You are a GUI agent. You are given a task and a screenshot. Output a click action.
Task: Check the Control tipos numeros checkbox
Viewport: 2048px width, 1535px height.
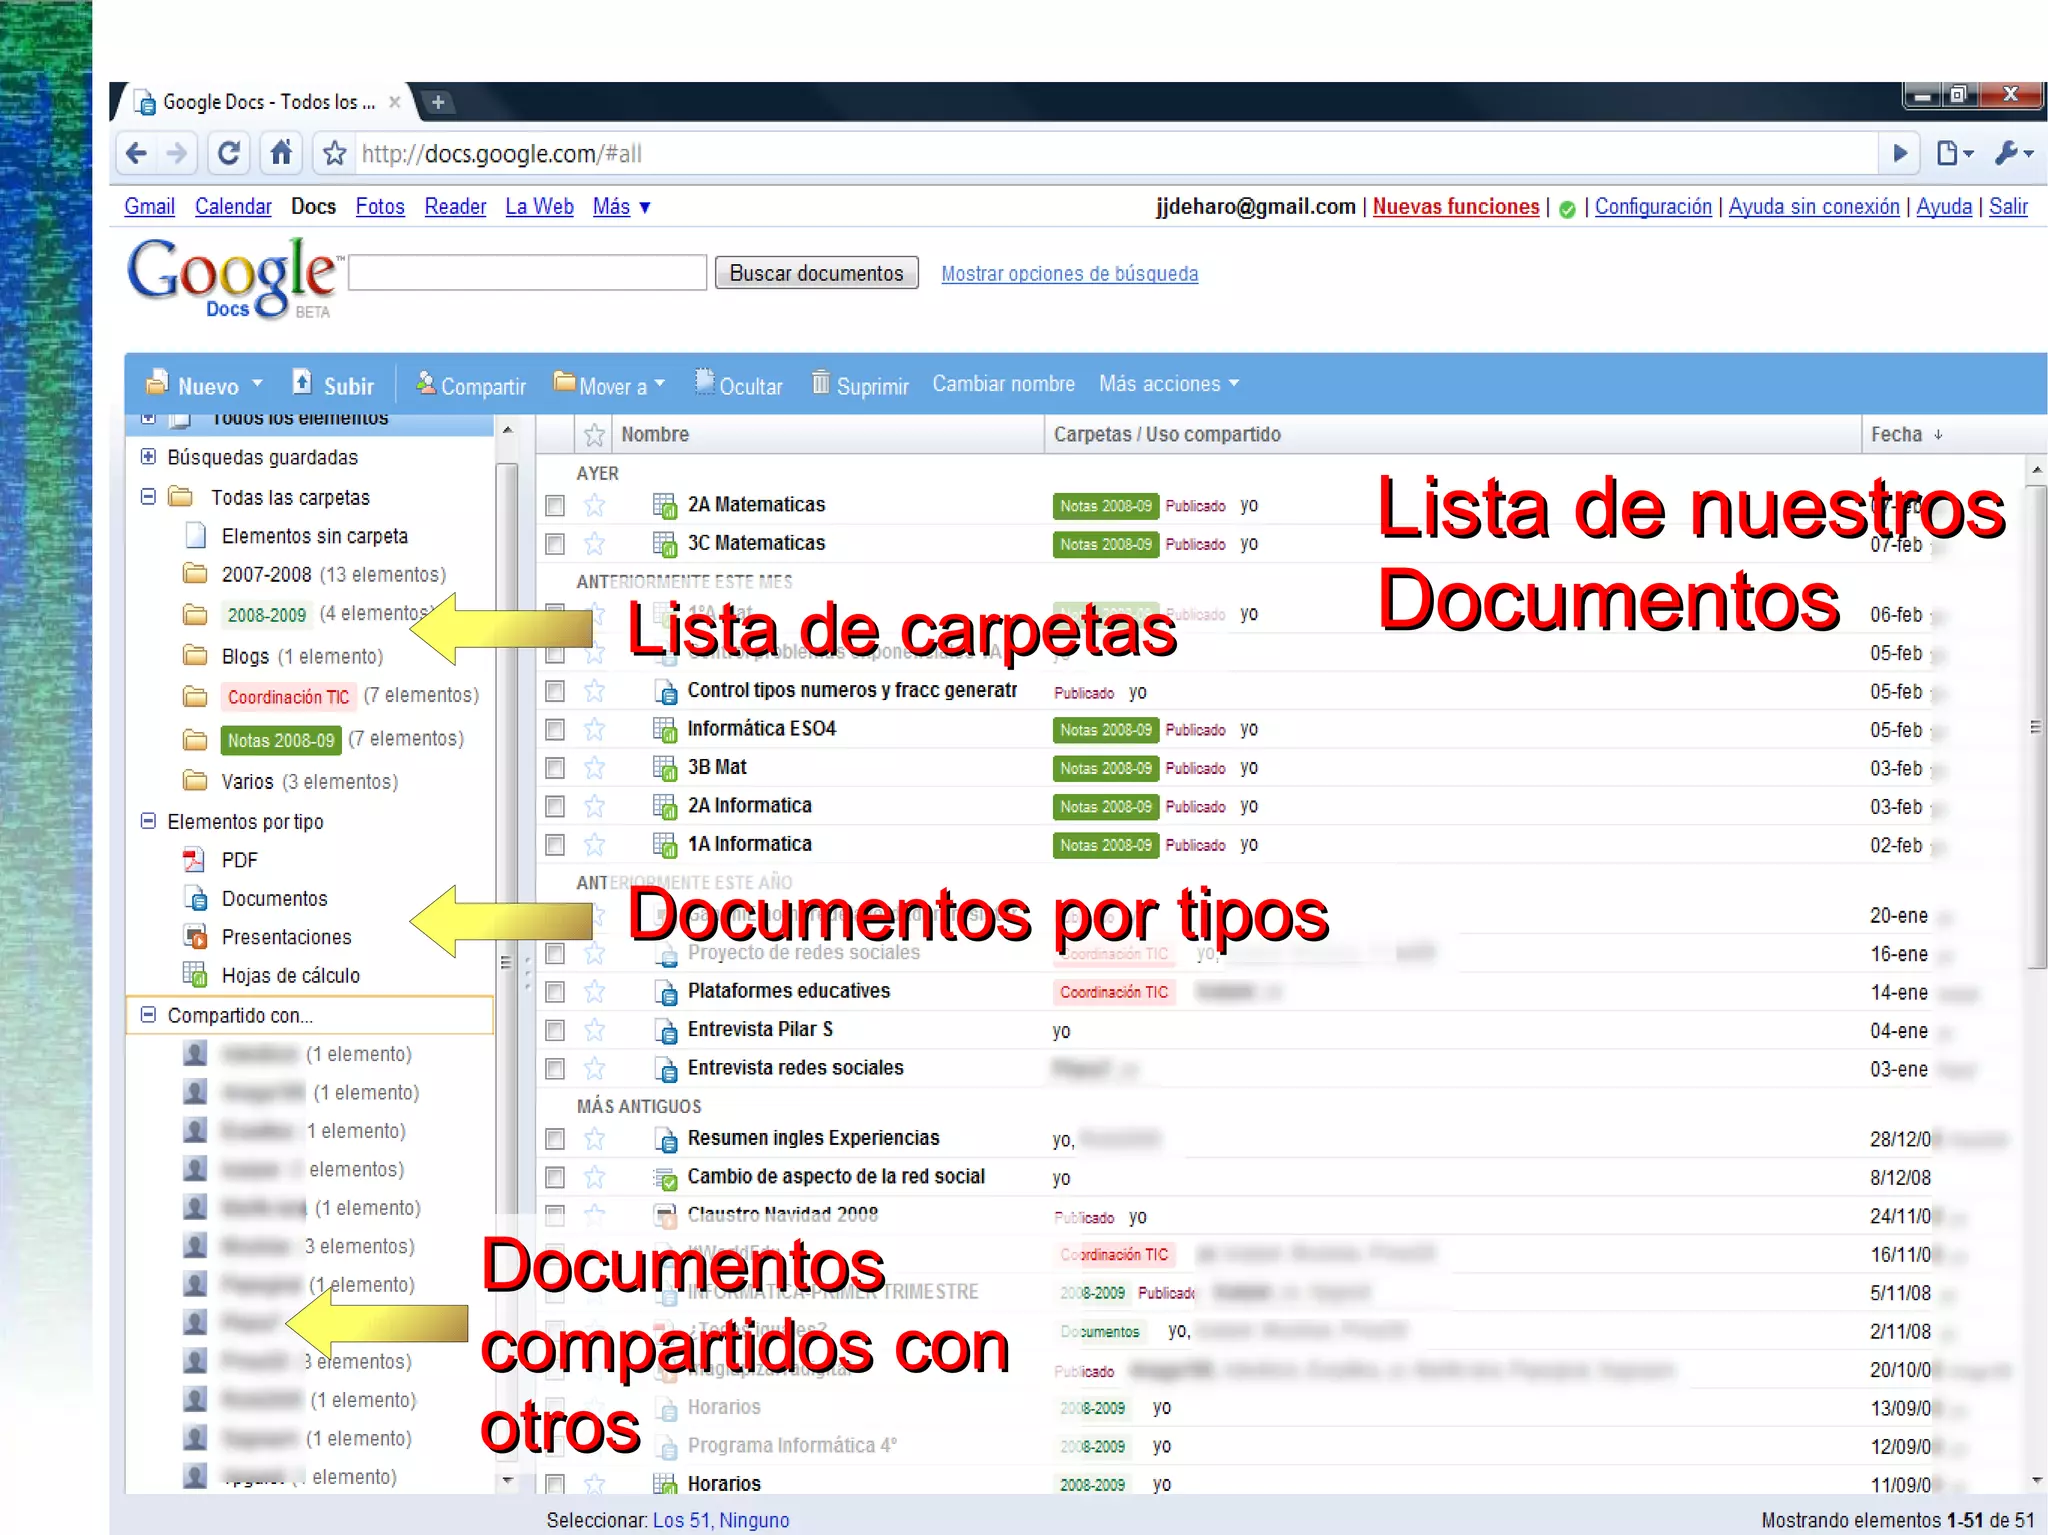point(555,691)
